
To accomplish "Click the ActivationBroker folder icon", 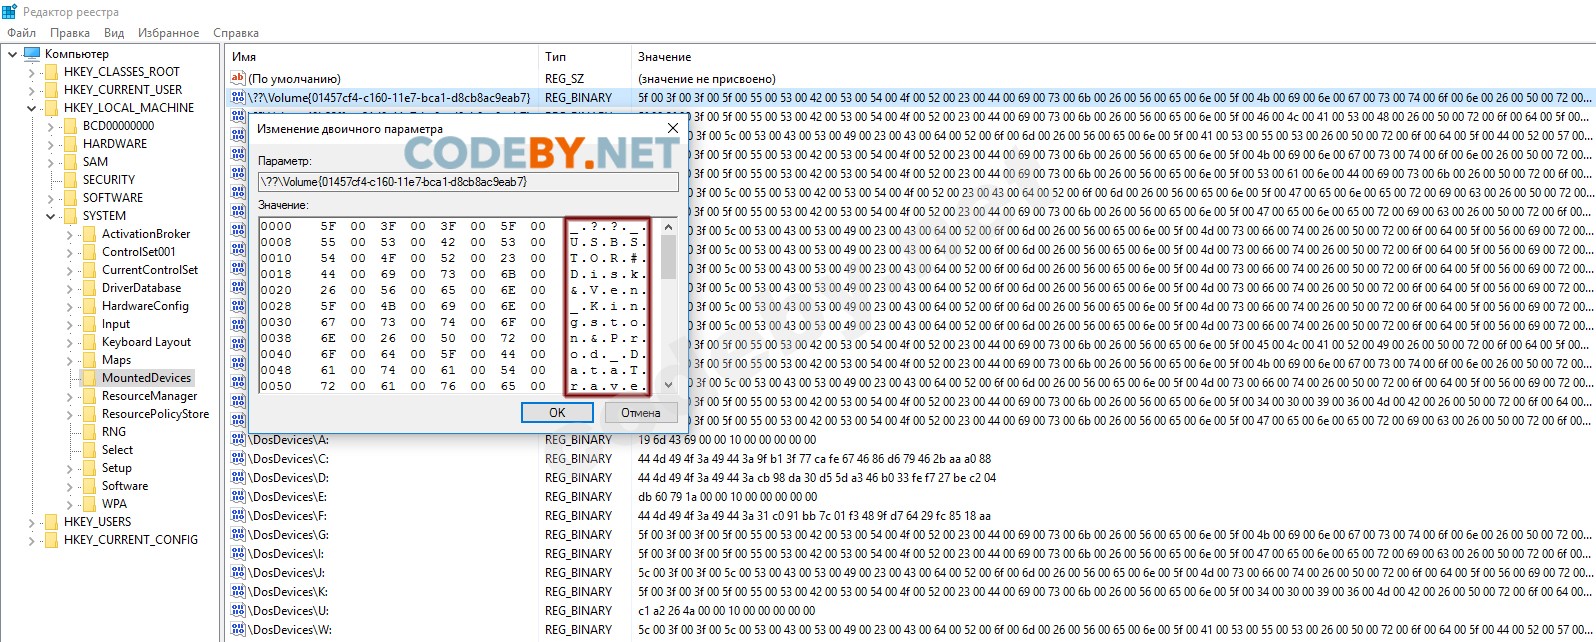I will tap(88, 234).
